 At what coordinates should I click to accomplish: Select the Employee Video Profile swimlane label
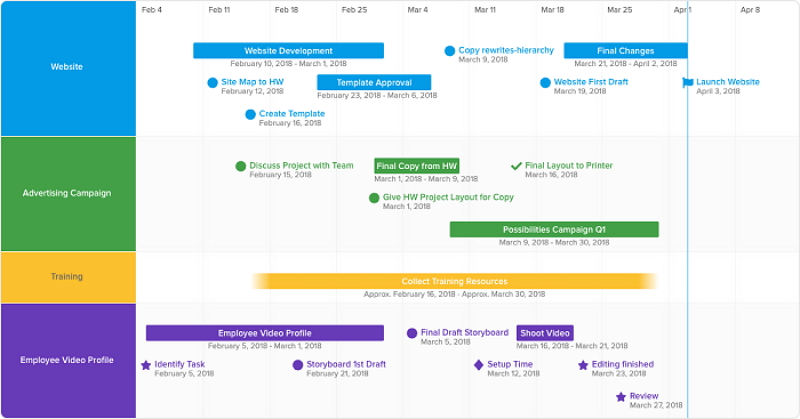67,360
